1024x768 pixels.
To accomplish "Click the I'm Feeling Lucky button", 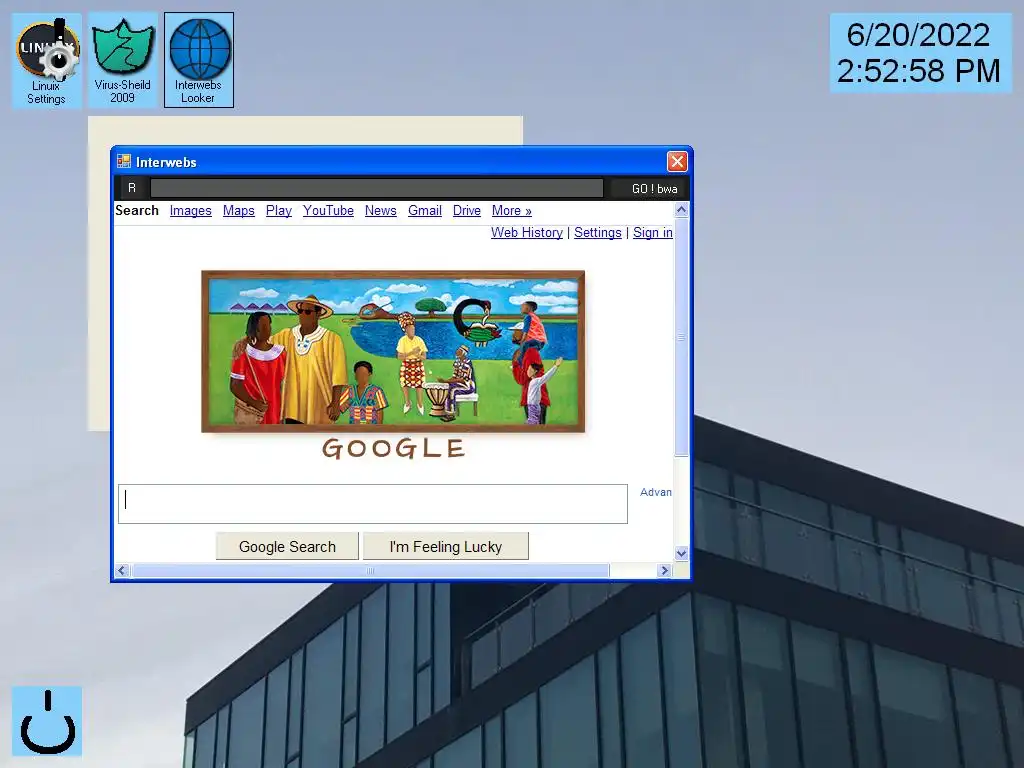I will click(x=446, y=547).
